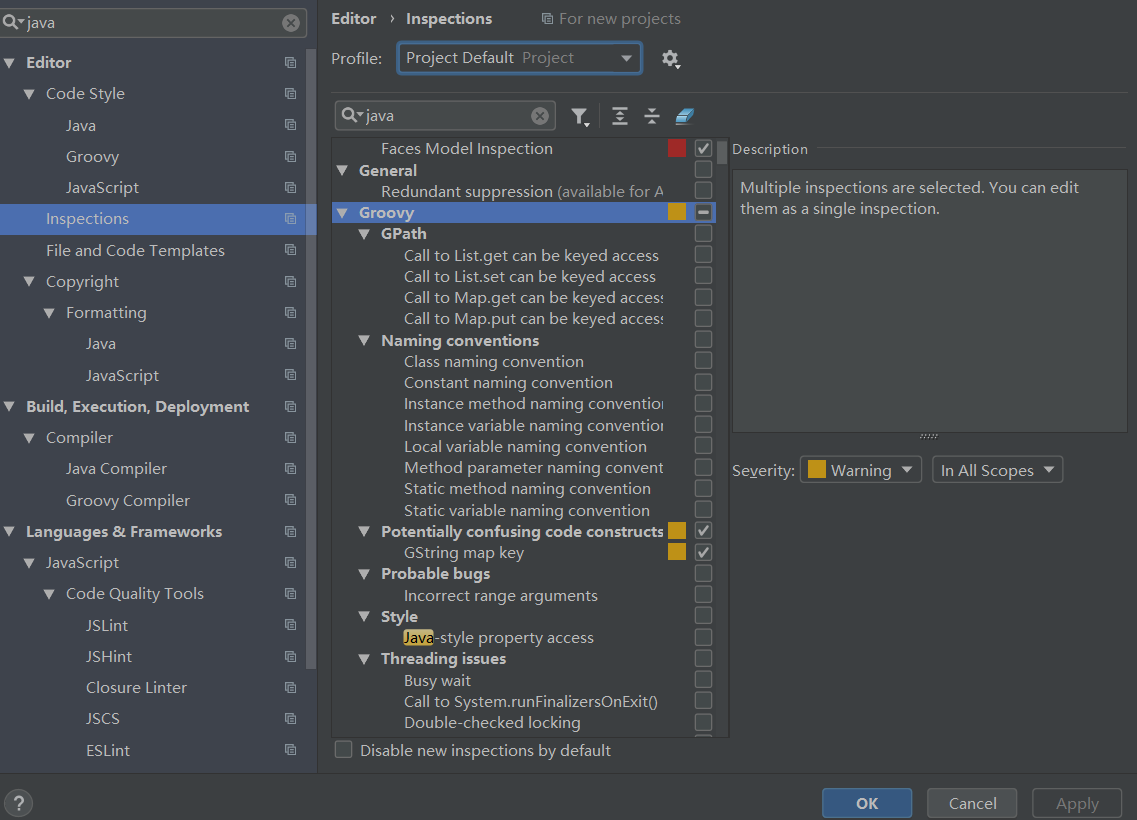Image resolution: width=1137 pixels, height=820 pixels.
Task: Select Incorrect range arguments inspection
Action: (x=500, y=595)
